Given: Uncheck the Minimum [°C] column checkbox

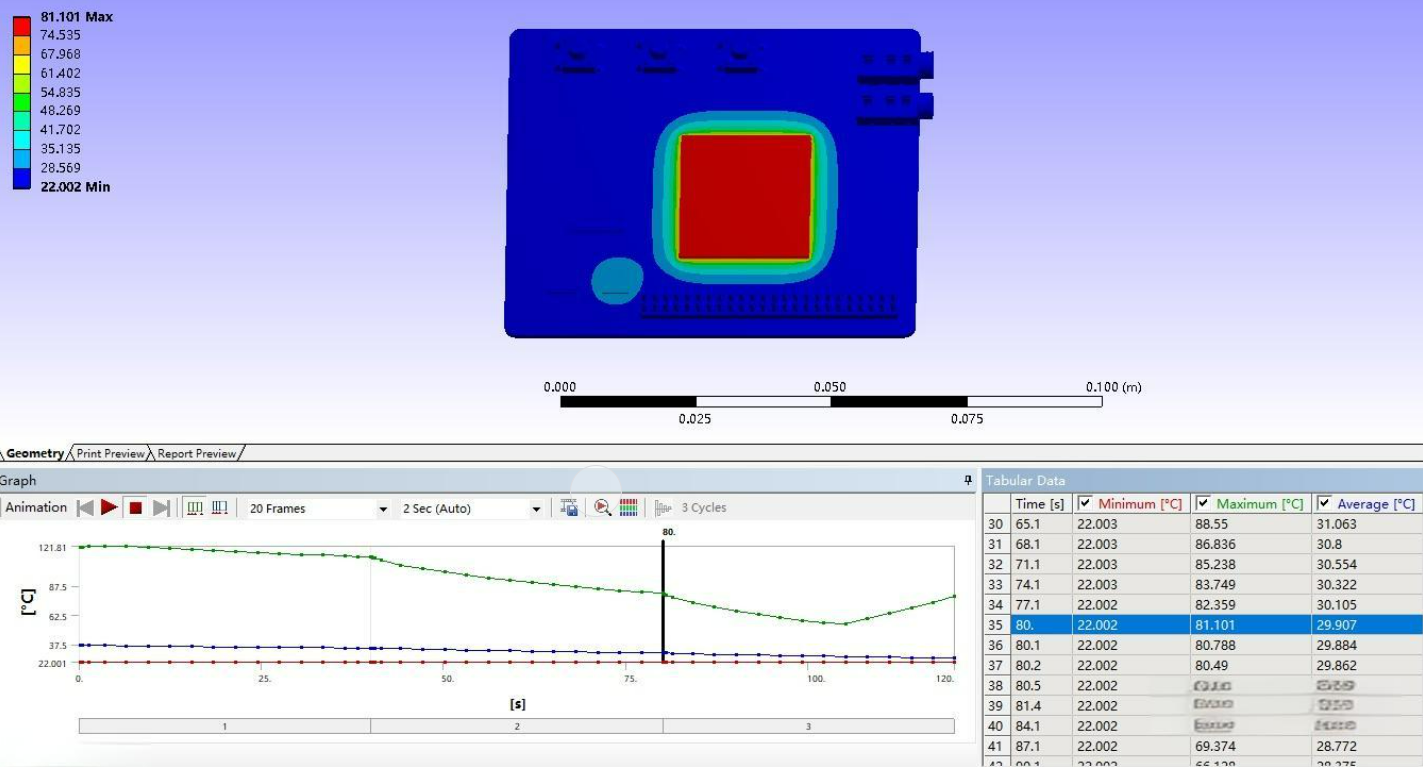Looking at the screenshot, I should [1084, 504].
